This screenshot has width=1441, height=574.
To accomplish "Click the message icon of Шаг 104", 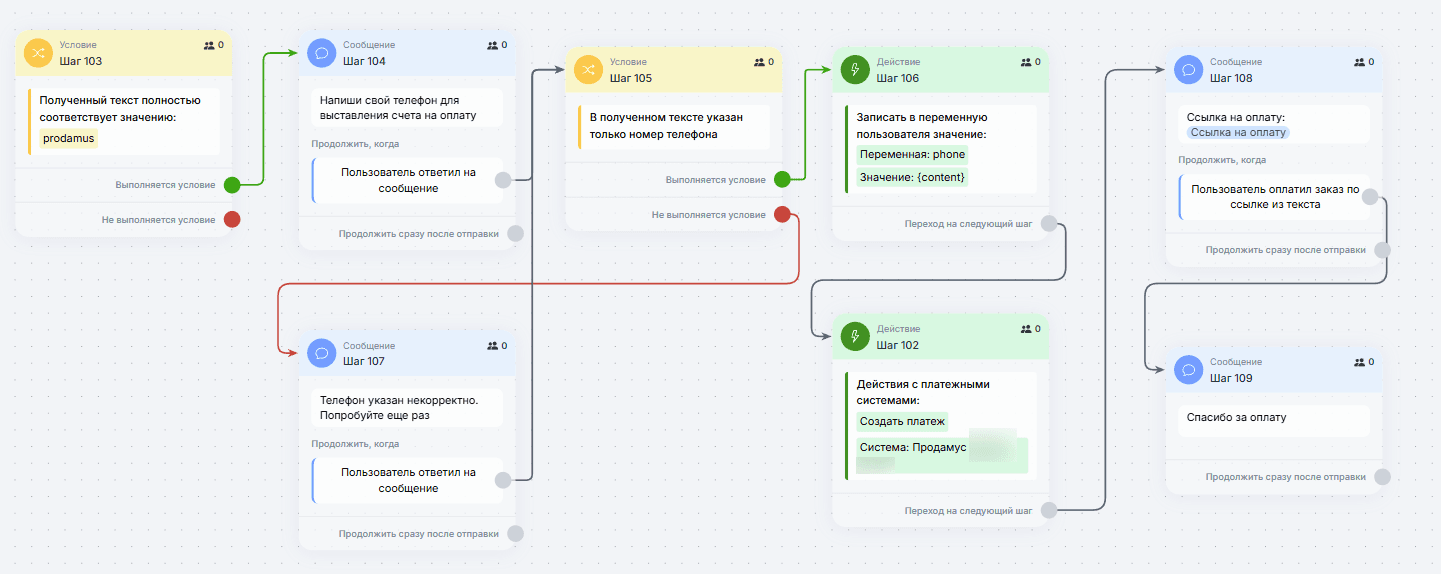I will (321, 53).
